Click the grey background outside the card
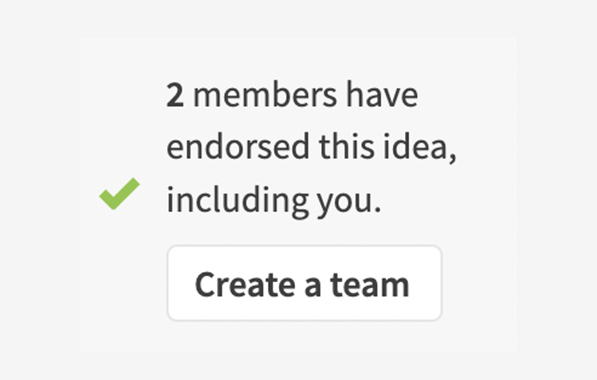 point(38,190)
